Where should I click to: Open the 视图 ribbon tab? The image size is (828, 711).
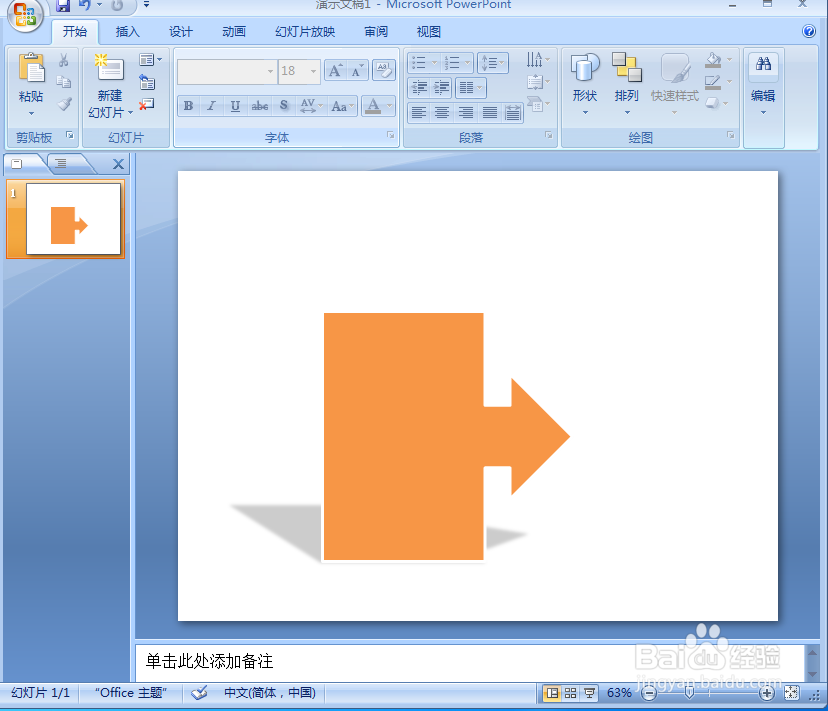pyautogui.click(x=429, y=32)
